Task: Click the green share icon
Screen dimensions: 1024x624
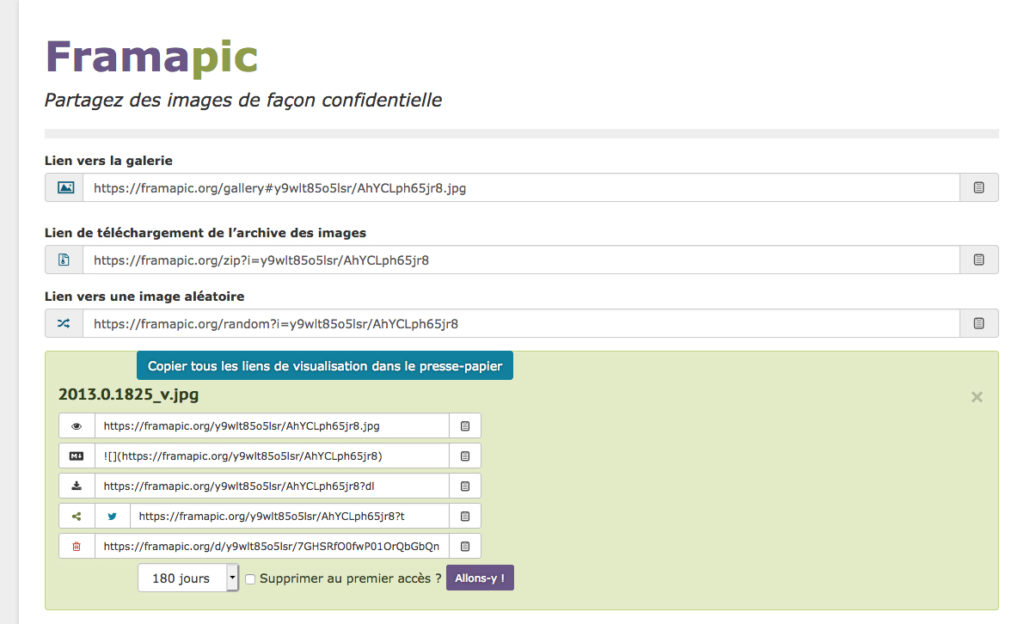Action: [x=76, y=516]
